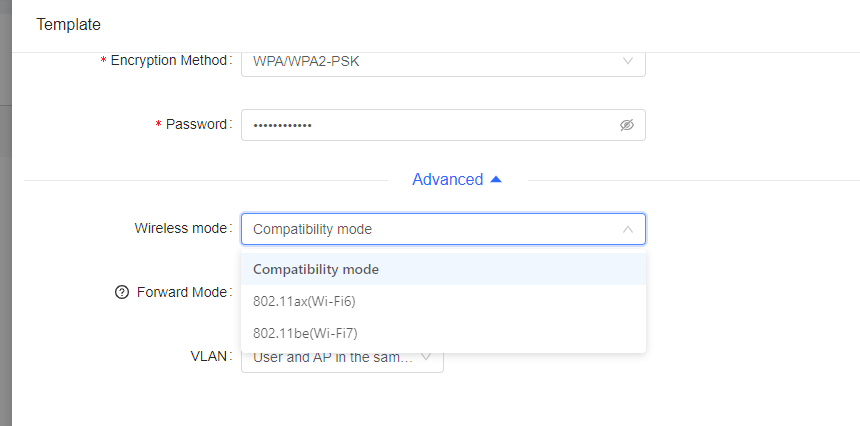The height and width of the screenshot is (426, 860).
Task: Collapse the Advanced settings section
Action: pyautogui.click(x=457, y=179)
